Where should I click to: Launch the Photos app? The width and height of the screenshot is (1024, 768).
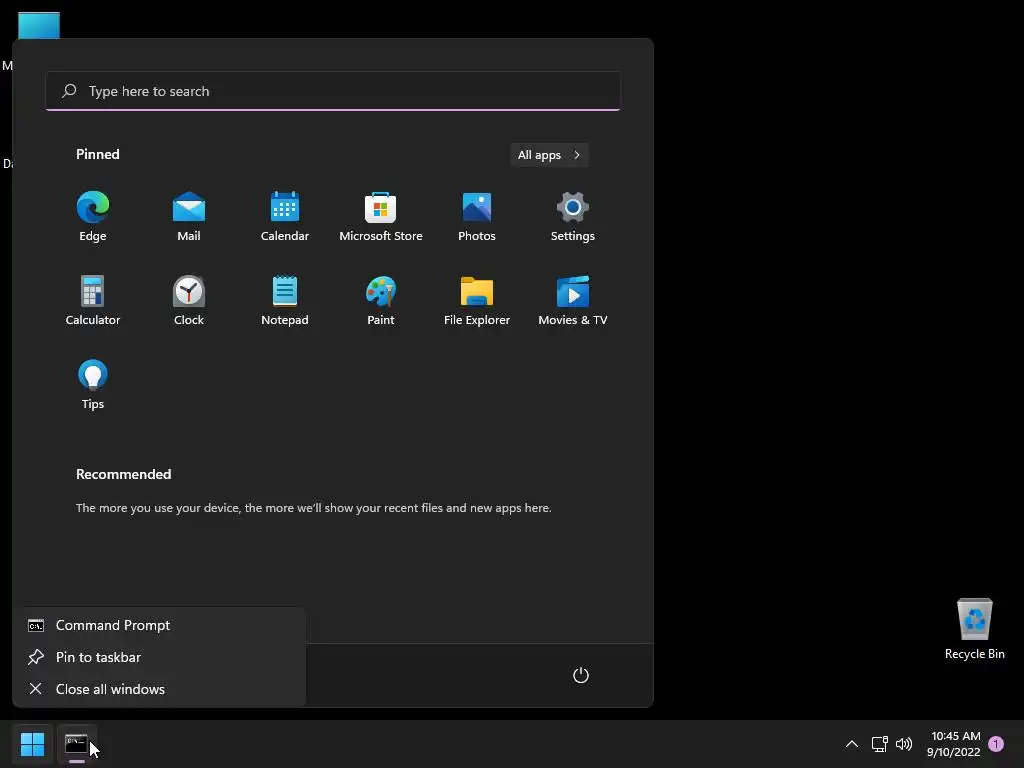[x=477, y=217]
